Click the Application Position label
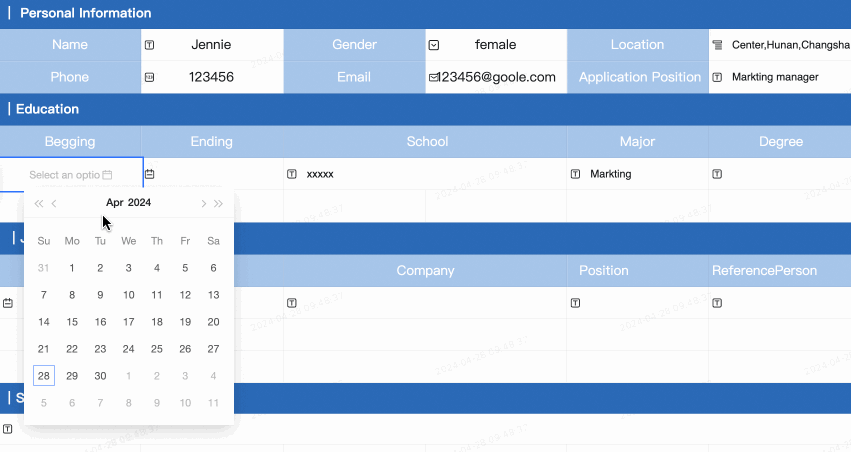This screenshot has width=851, height=452. [640, 77]
